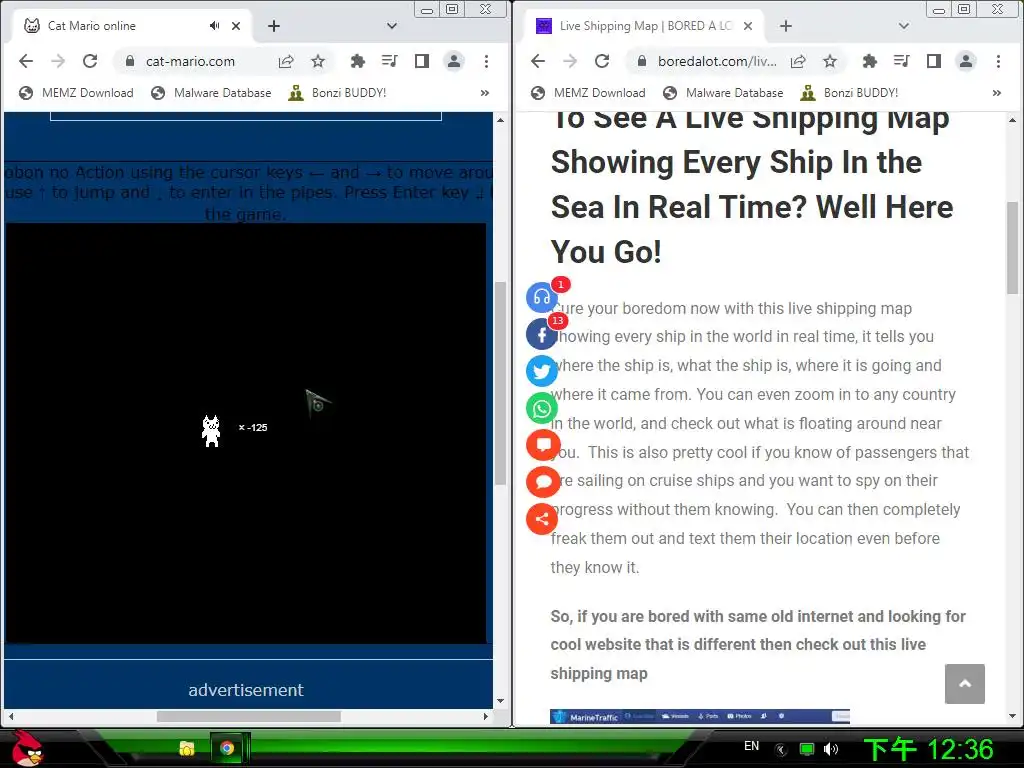Click the speaker volume tray icon

(831, 749)
